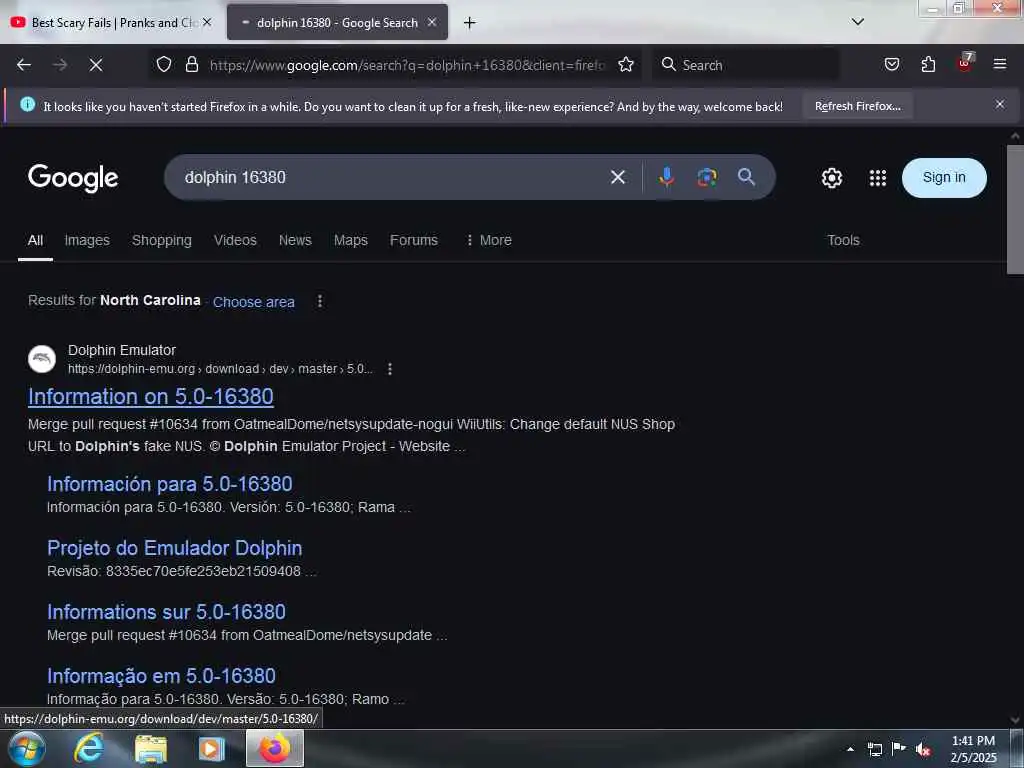Clear the Google search query
Viewport: 1024px width, 768px height.
coord(617,177)
